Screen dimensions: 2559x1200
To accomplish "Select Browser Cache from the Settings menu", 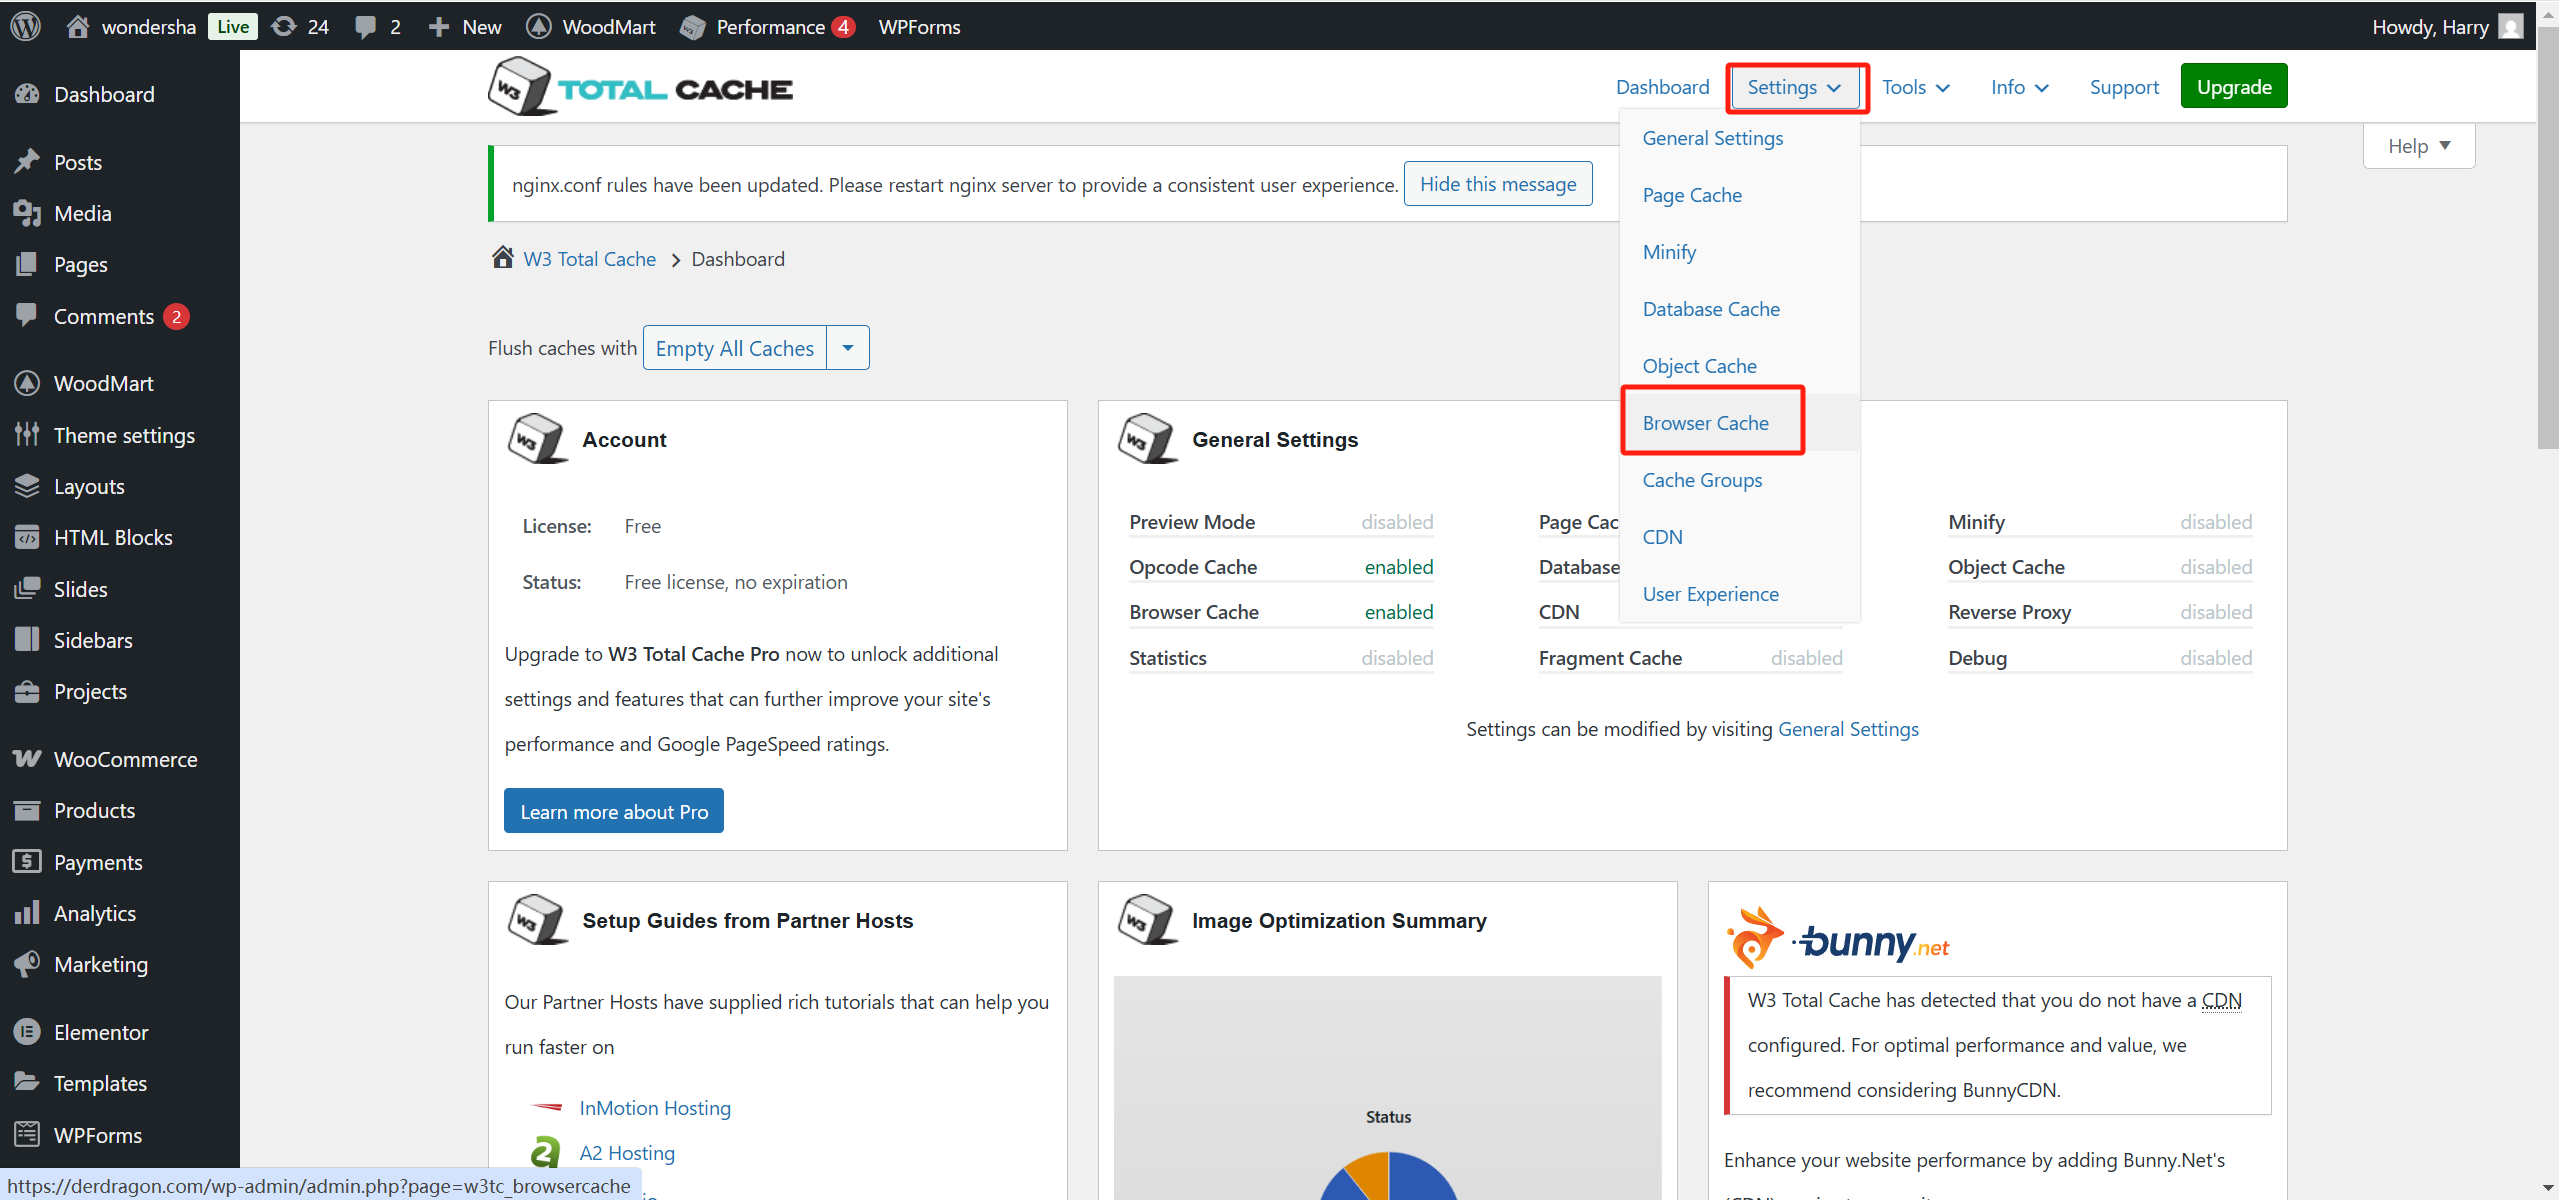I will (1705, 422).
